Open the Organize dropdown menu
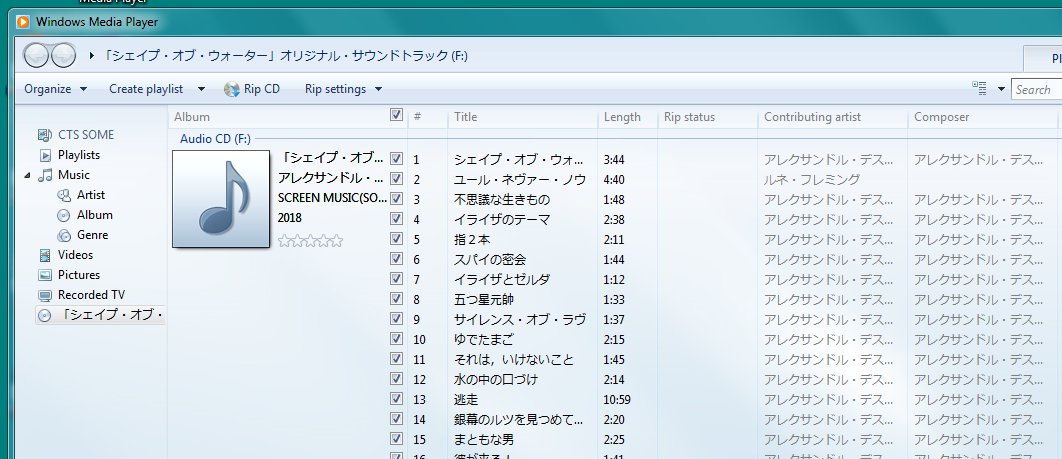 click(x=56, y=89)
